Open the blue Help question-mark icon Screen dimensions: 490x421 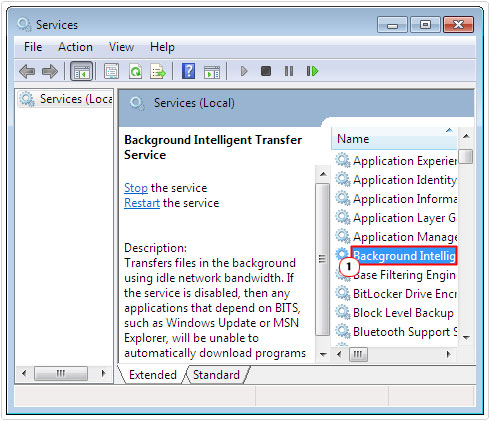pyautogui.click(x=188, y=71)
